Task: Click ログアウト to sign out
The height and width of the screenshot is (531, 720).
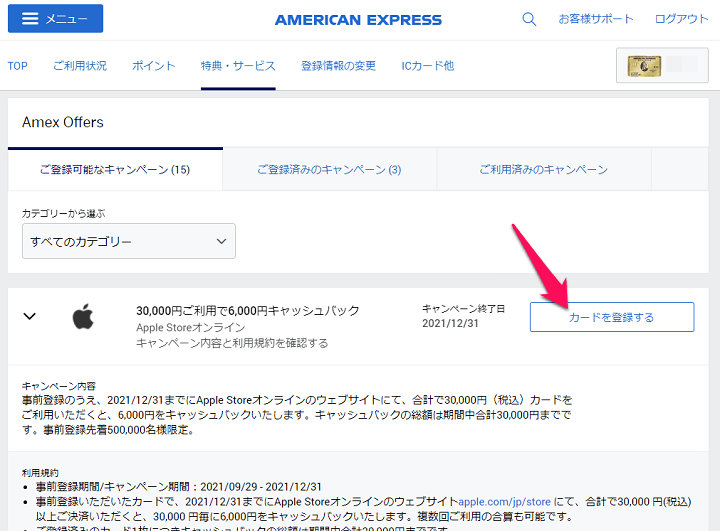Action: coord(681,19)
